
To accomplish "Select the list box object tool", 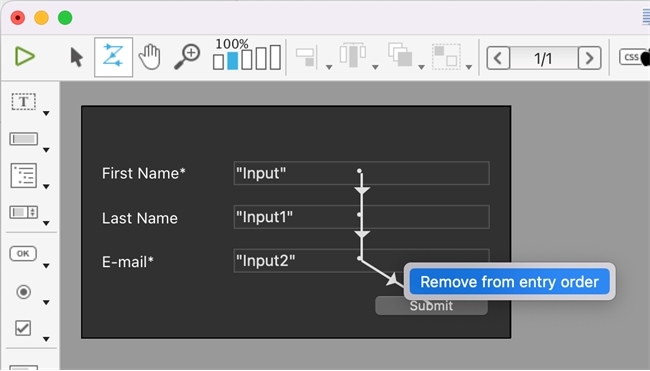I will coord(24,176).
